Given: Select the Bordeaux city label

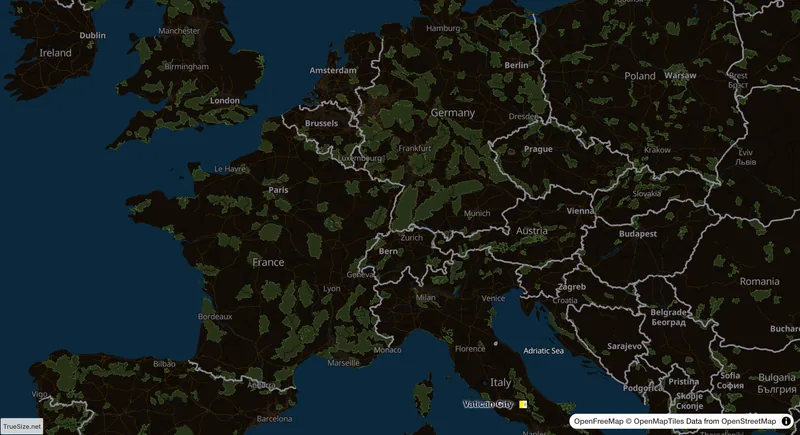Looking at the screenshot, I should coord(215,317).
